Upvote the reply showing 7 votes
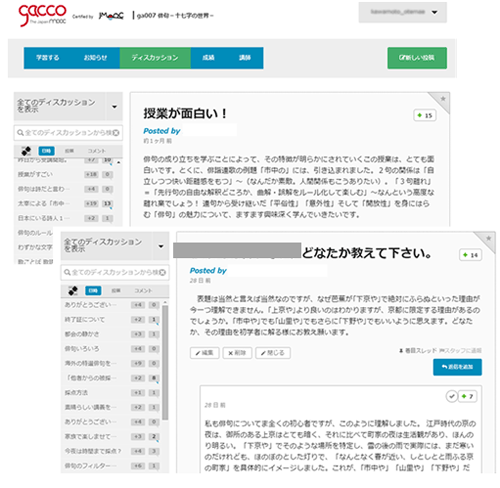Image resolution: width=500 pixels, height=488 pixels. [468, 396]
